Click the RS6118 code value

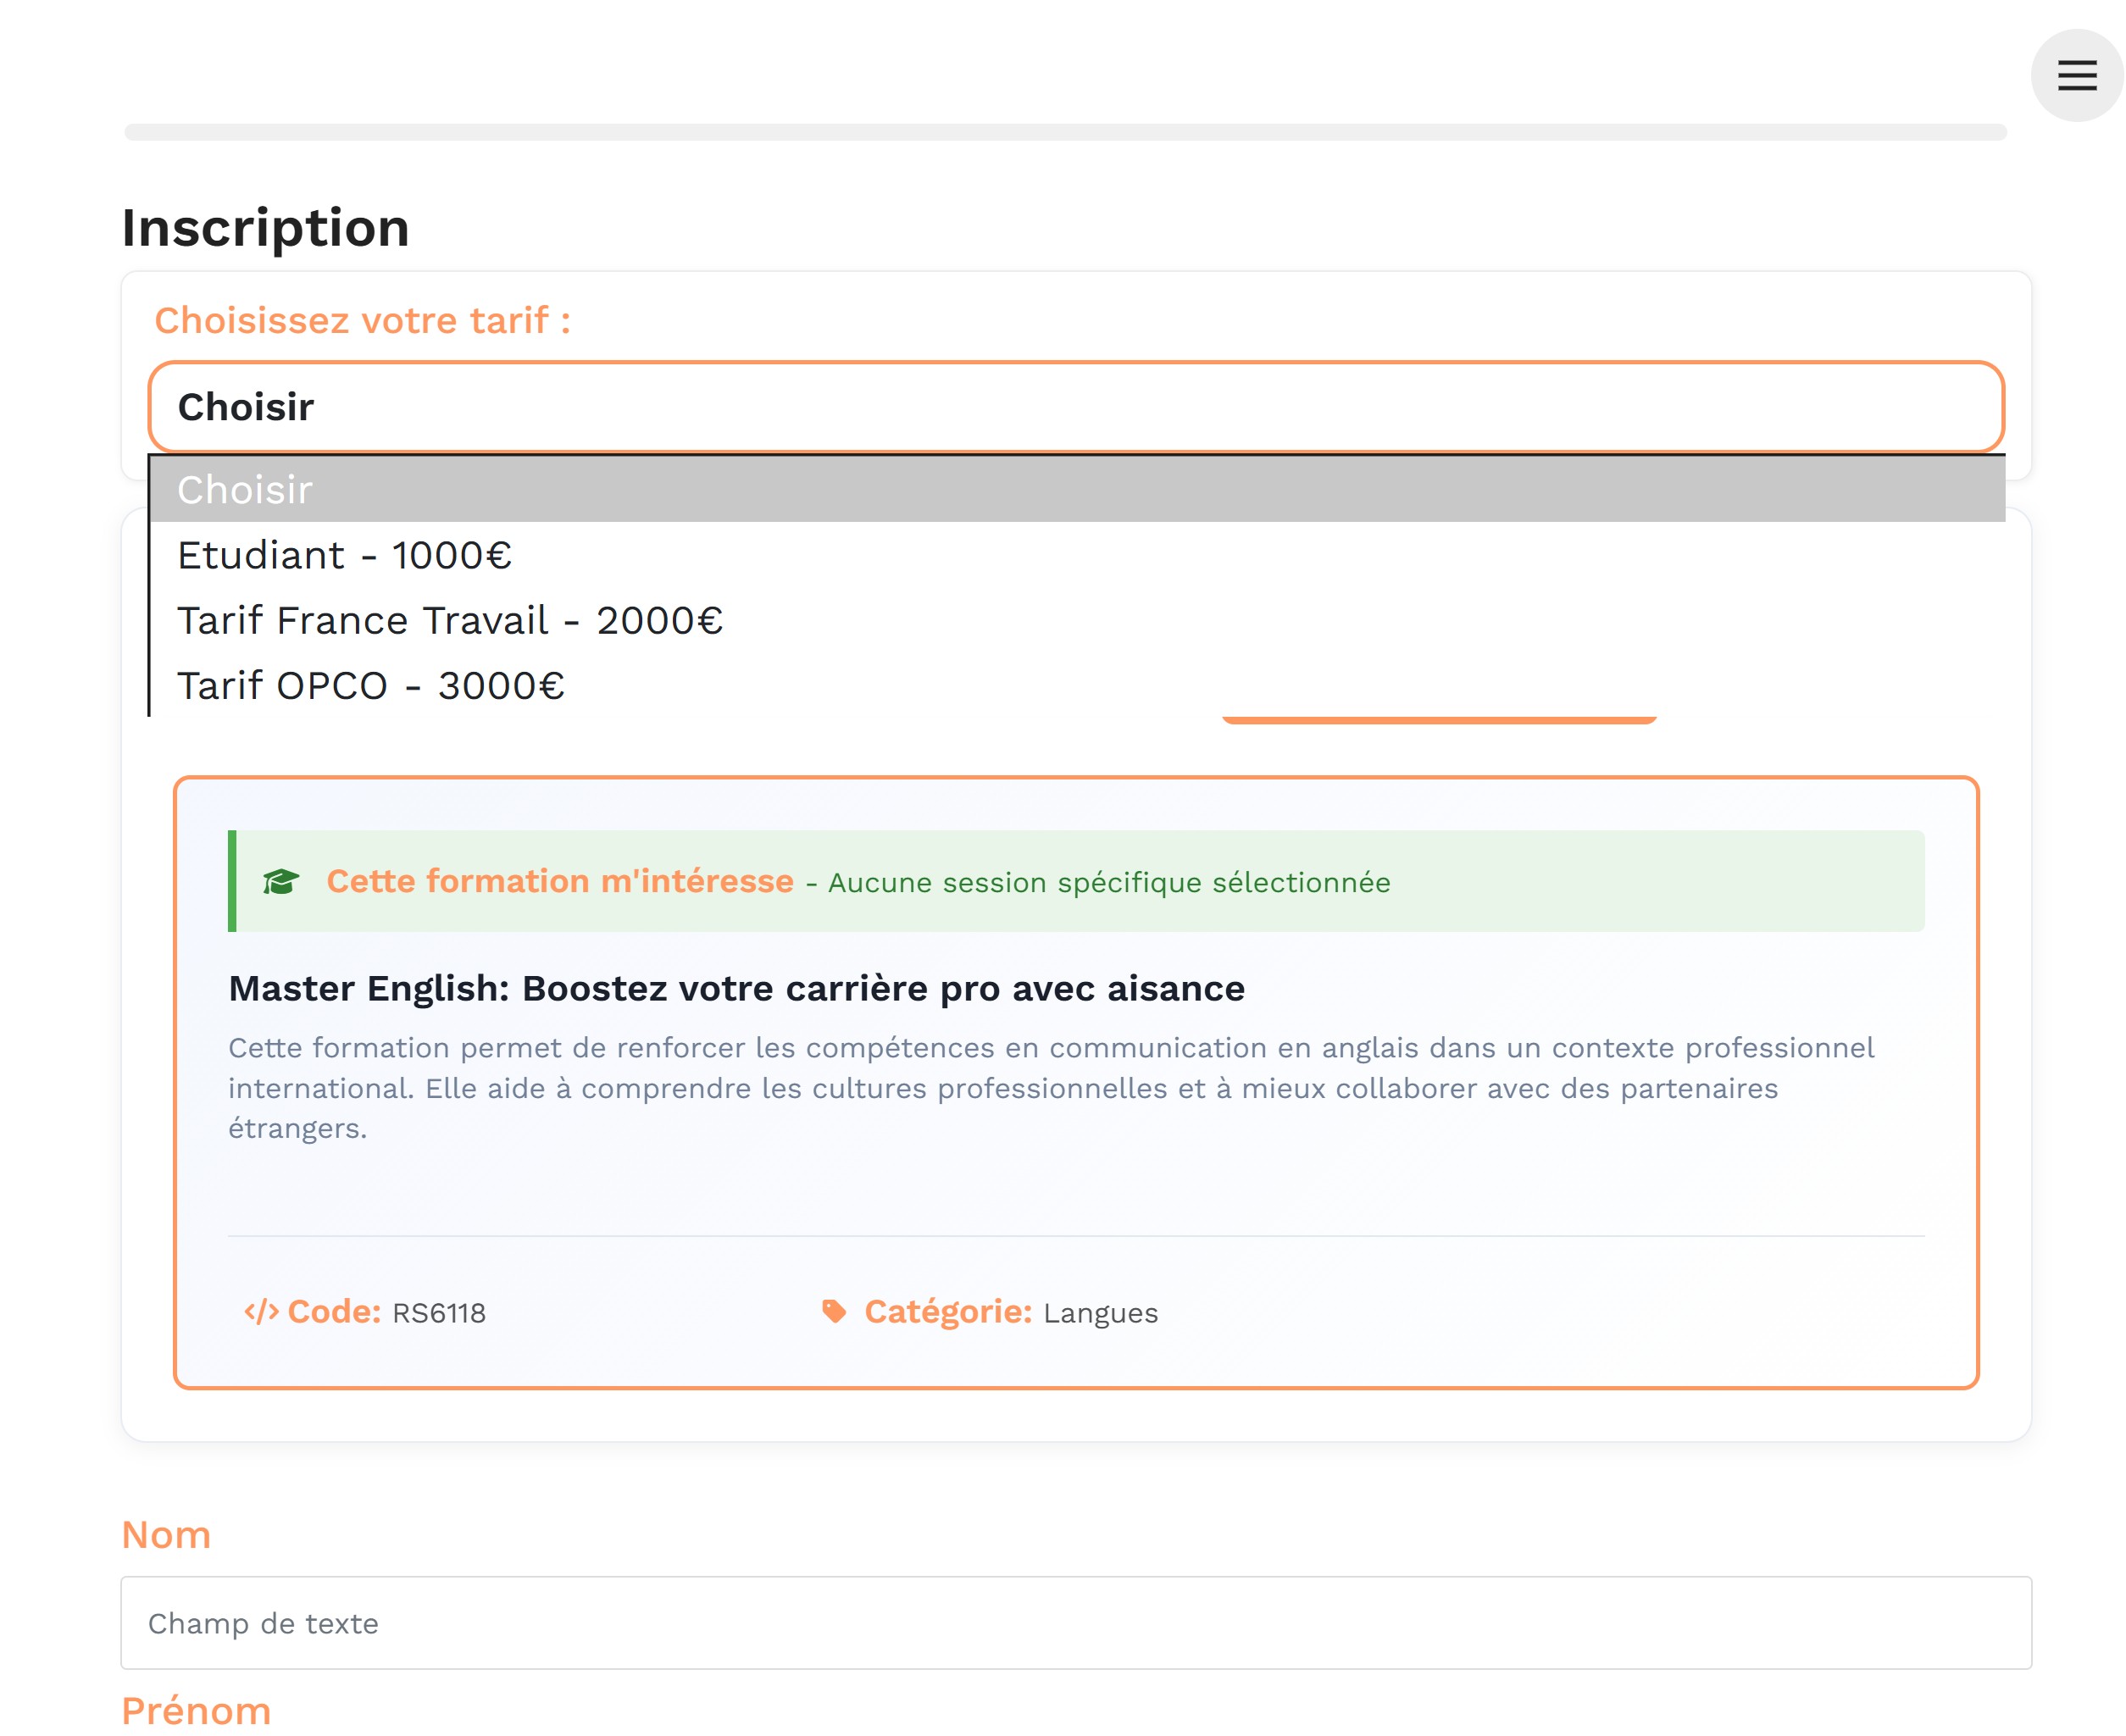tap(438, 1313)
